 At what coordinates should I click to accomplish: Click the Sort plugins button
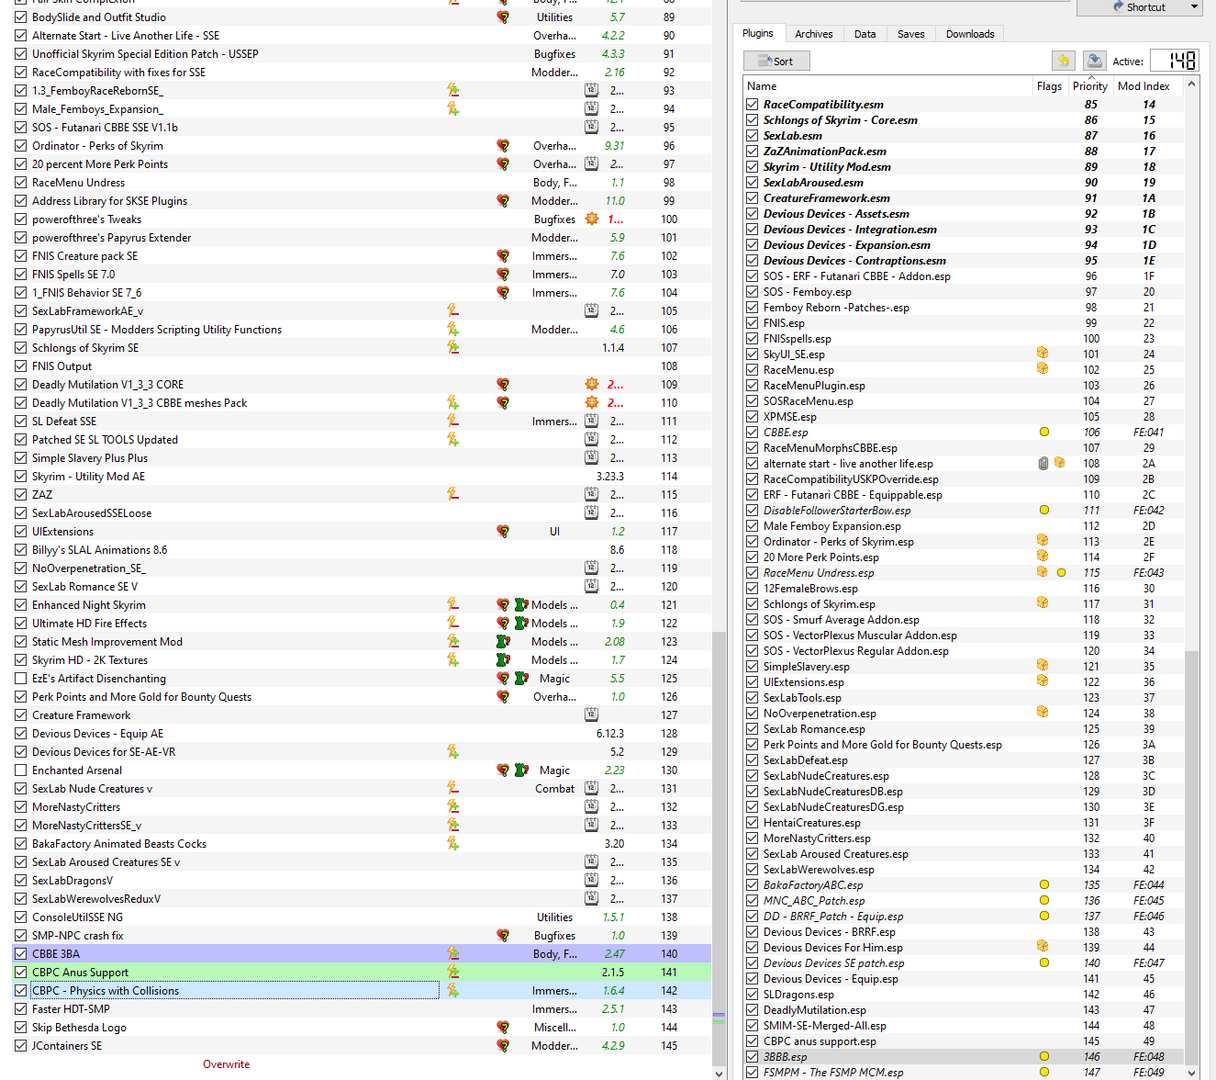tap(776, 61)
